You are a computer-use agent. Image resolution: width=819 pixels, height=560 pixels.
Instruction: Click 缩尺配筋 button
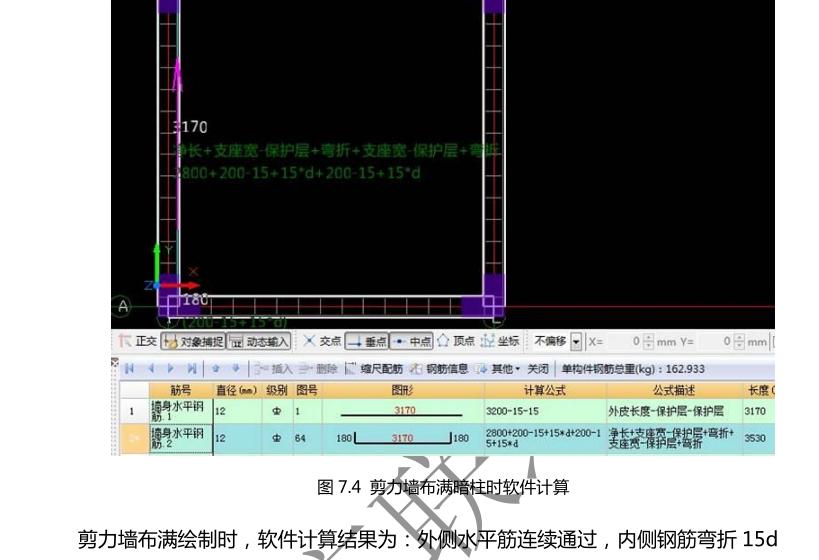373,369
